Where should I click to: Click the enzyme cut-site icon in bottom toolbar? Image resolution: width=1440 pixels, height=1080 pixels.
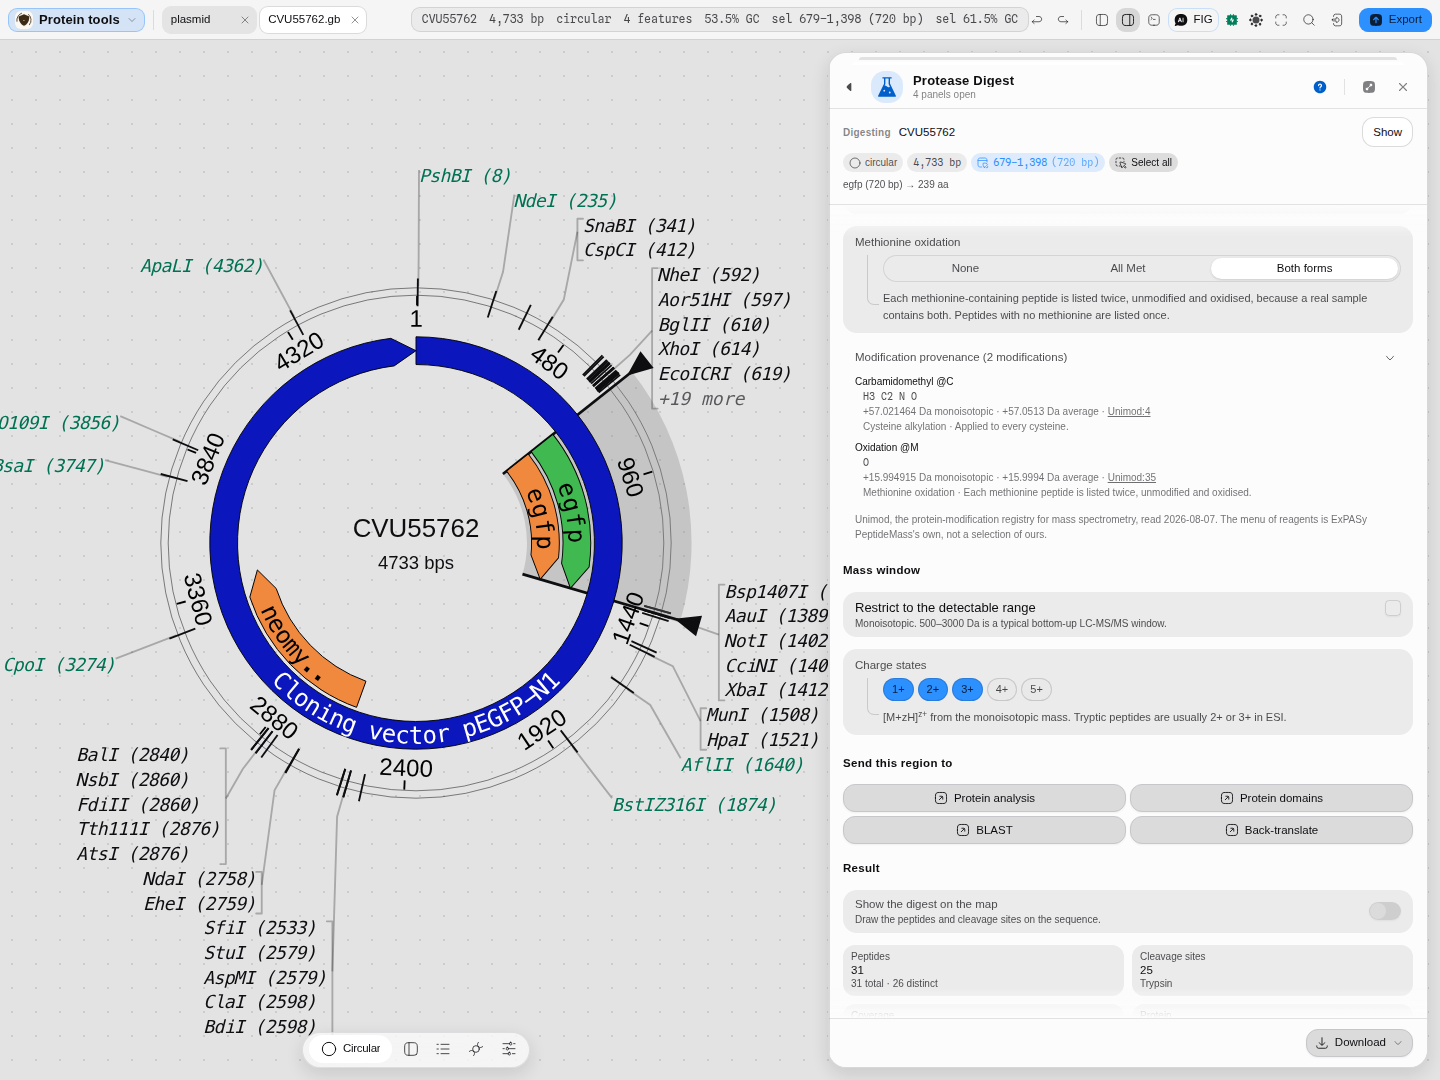(476, 1049)
